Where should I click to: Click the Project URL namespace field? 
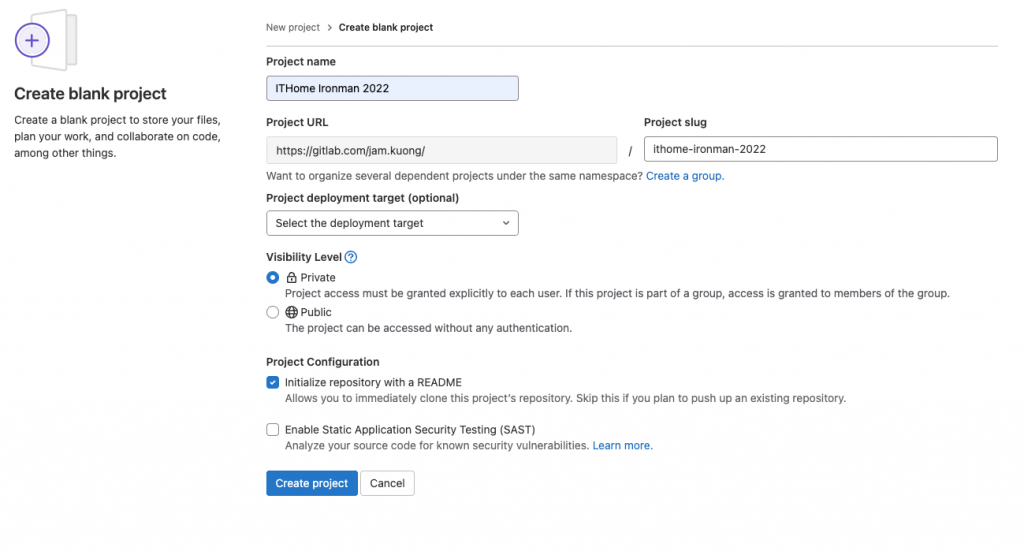(x=441, y=150)
